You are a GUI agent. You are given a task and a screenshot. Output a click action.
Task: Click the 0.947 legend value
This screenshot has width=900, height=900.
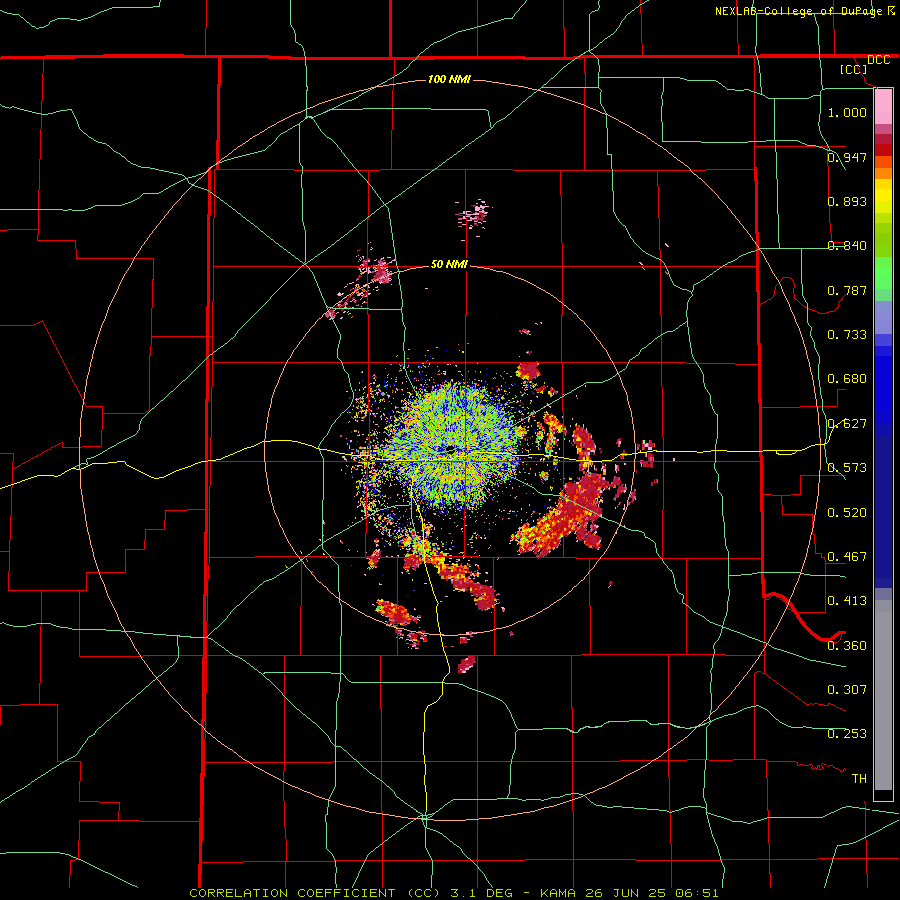pos(847,157)
